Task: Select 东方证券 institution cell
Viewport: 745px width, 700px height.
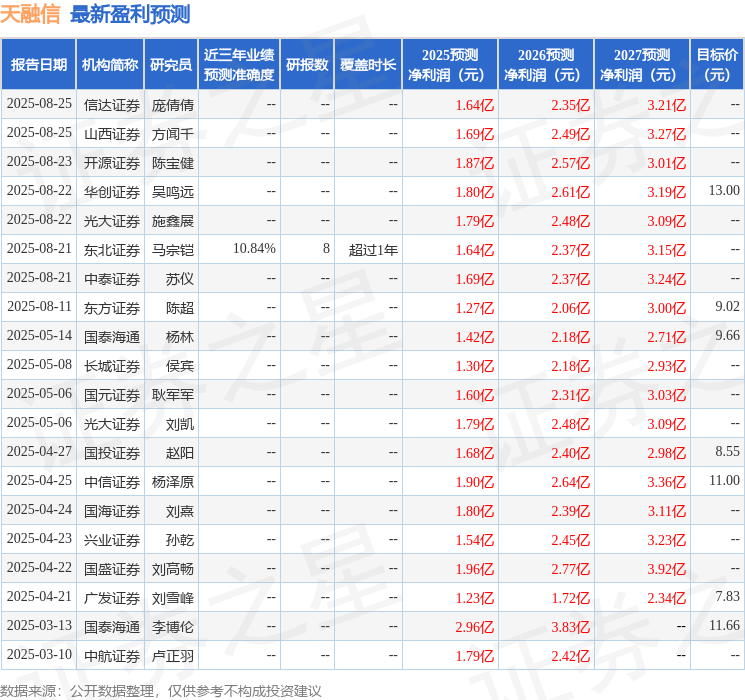Action: pyautogui.click(x=112, y=308)
